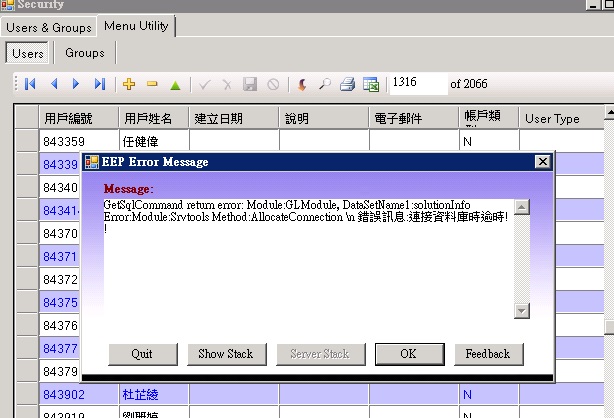Select the Menu Utility tab
This screenshot has height=418, width=614.
137,25
